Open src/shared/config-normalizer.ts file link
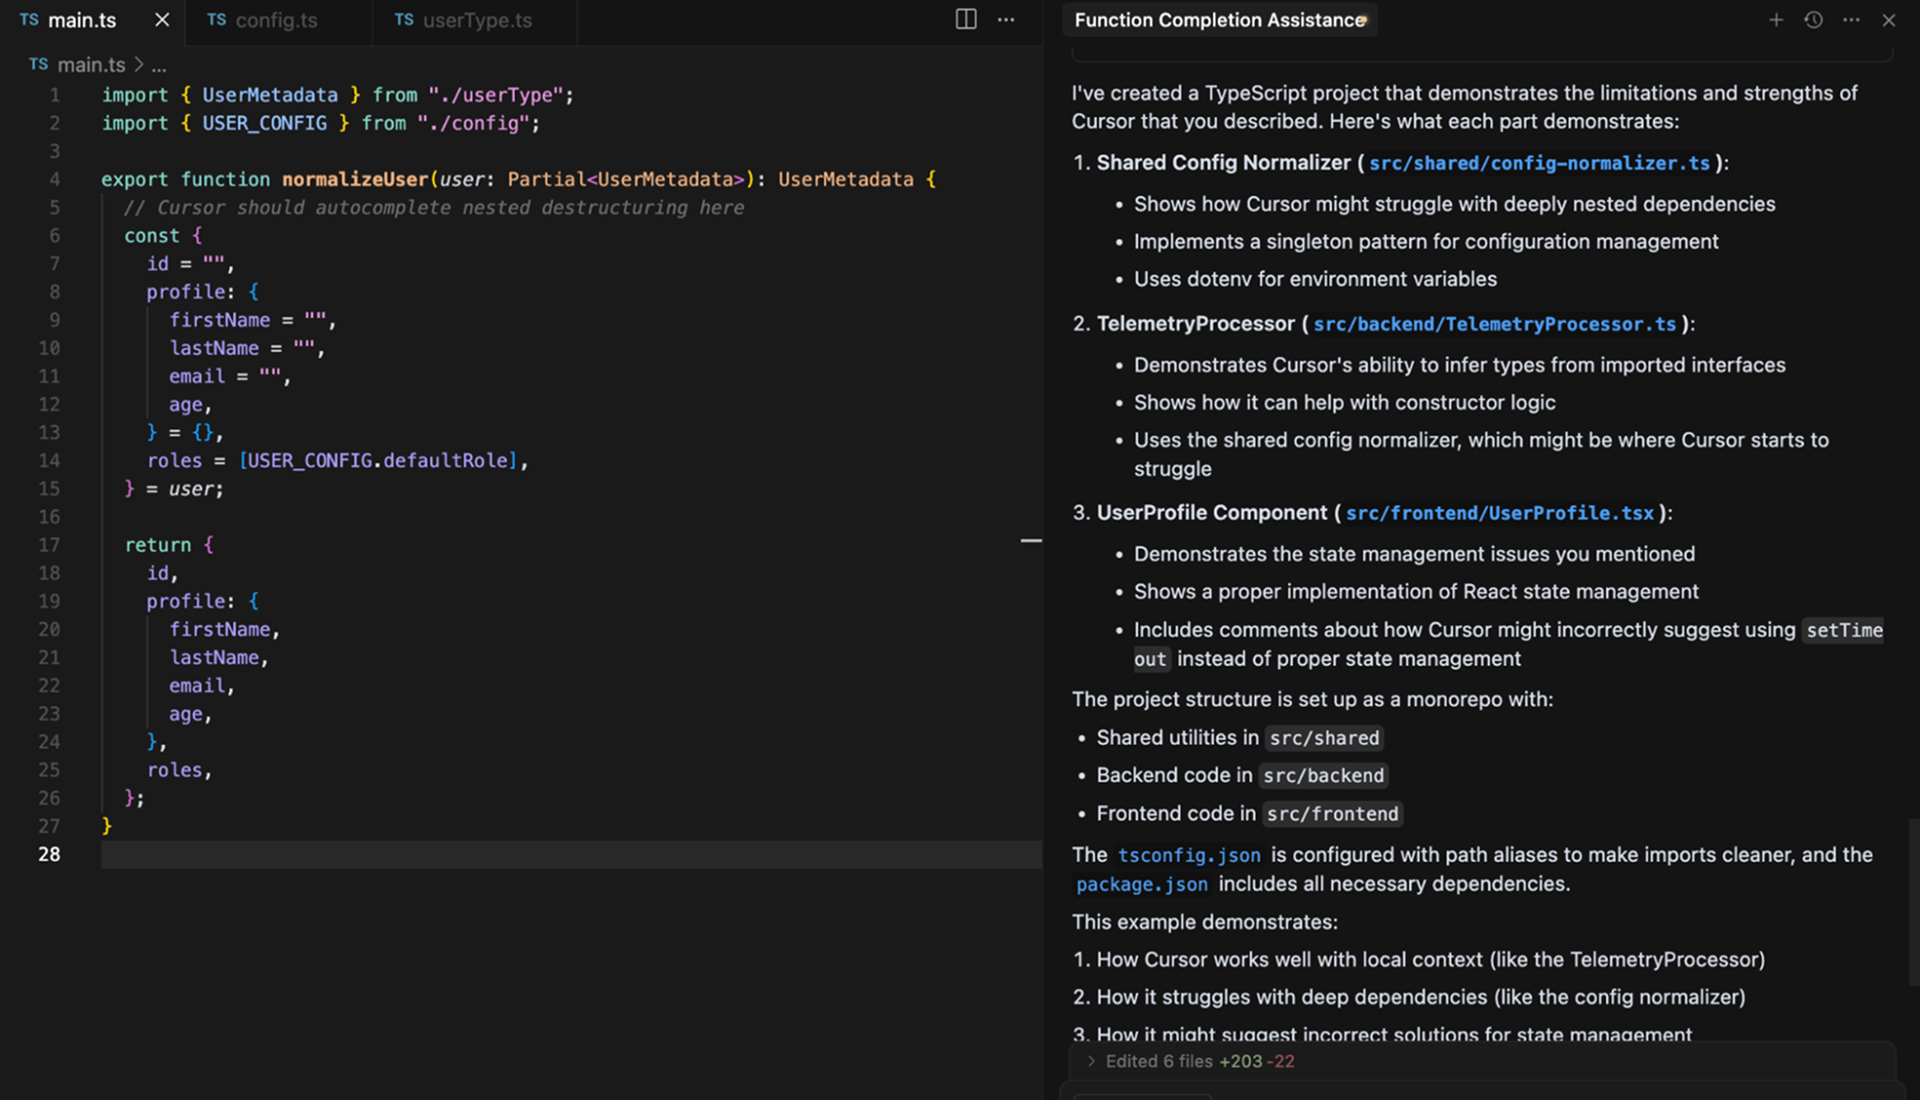1920x1100 pixels. (1539, 163)
